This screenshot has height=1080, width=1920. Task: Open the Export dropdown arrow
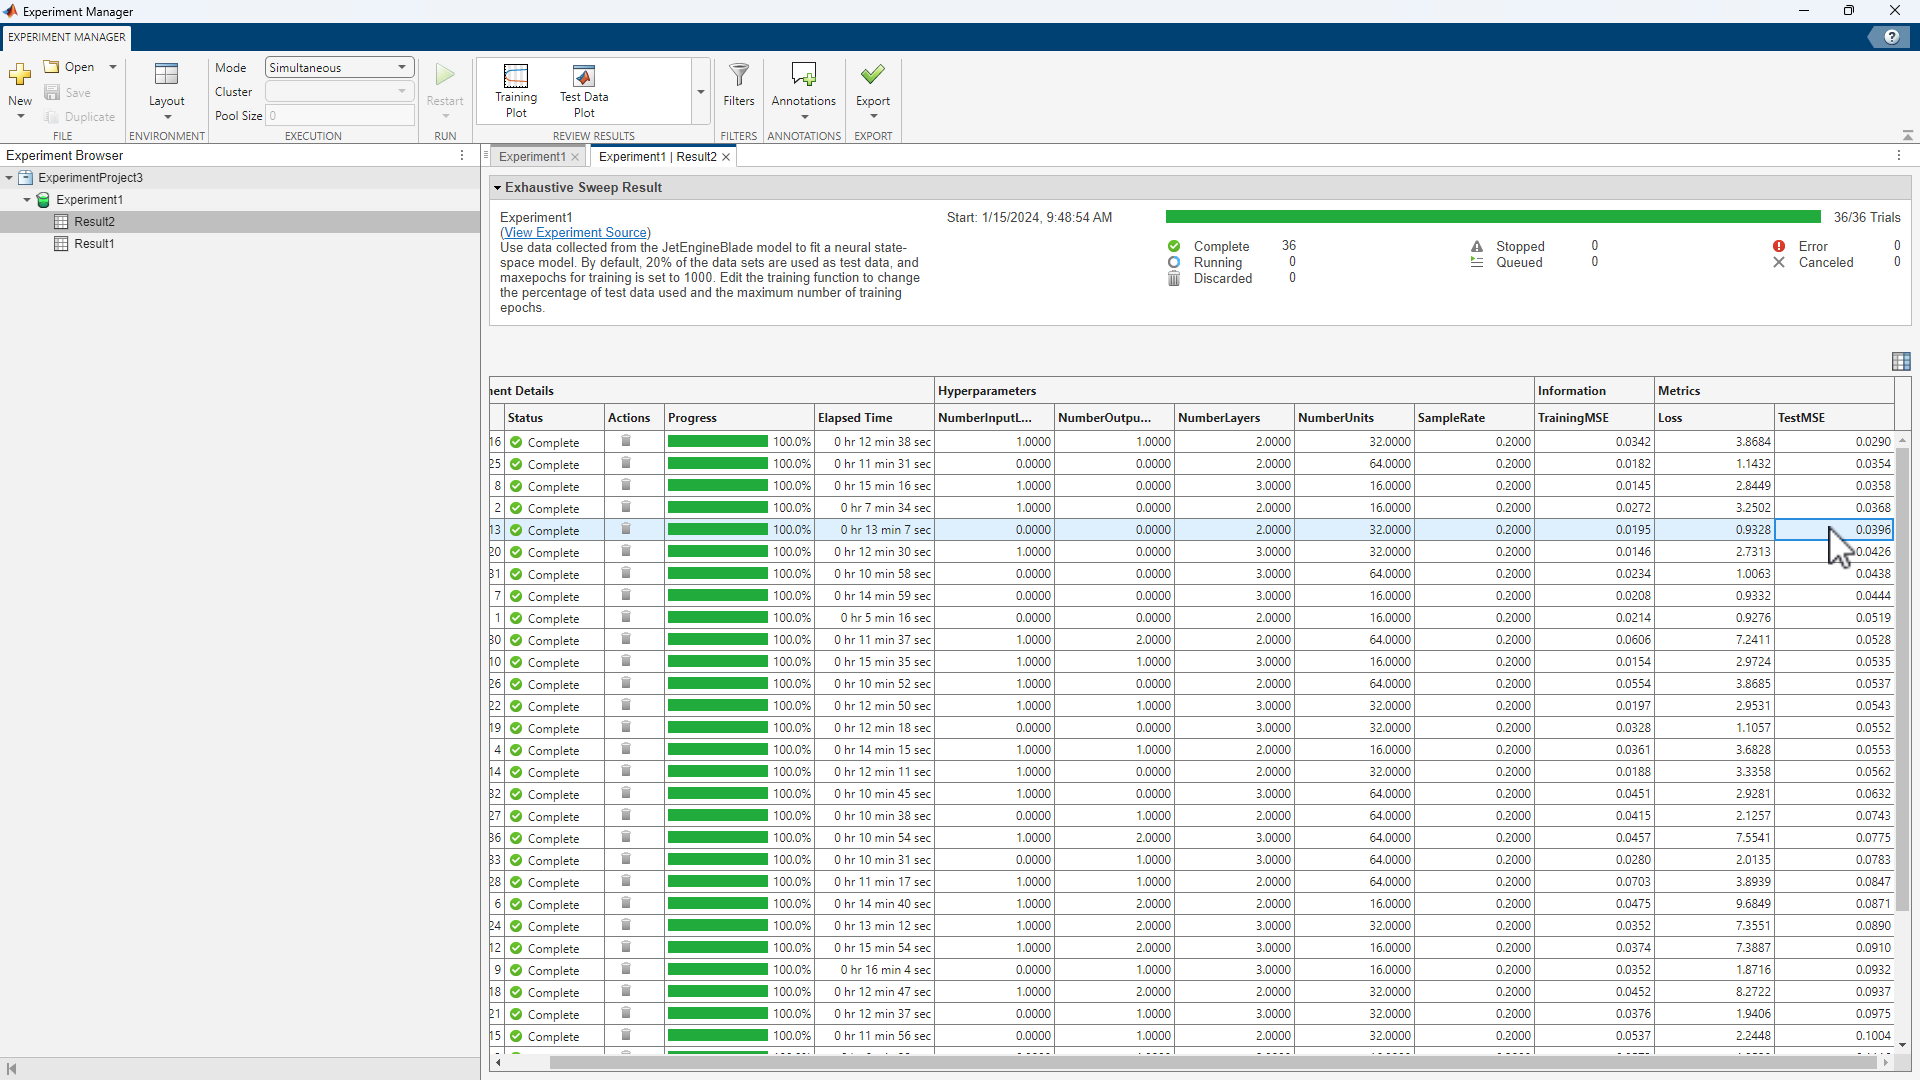tap(873, 116)
